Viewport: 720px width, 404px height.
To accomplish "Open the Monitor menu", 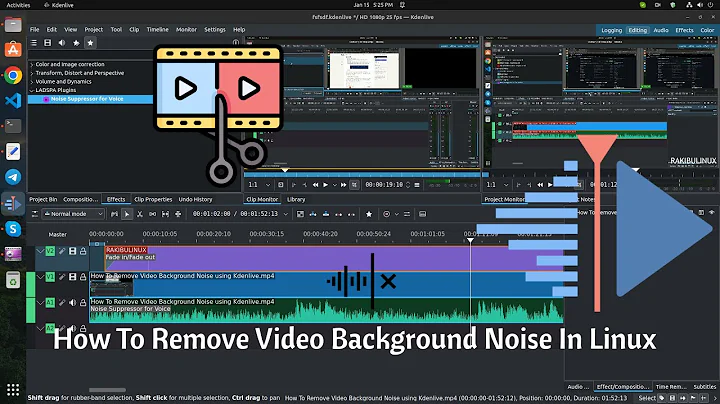I will coord(186,29).
